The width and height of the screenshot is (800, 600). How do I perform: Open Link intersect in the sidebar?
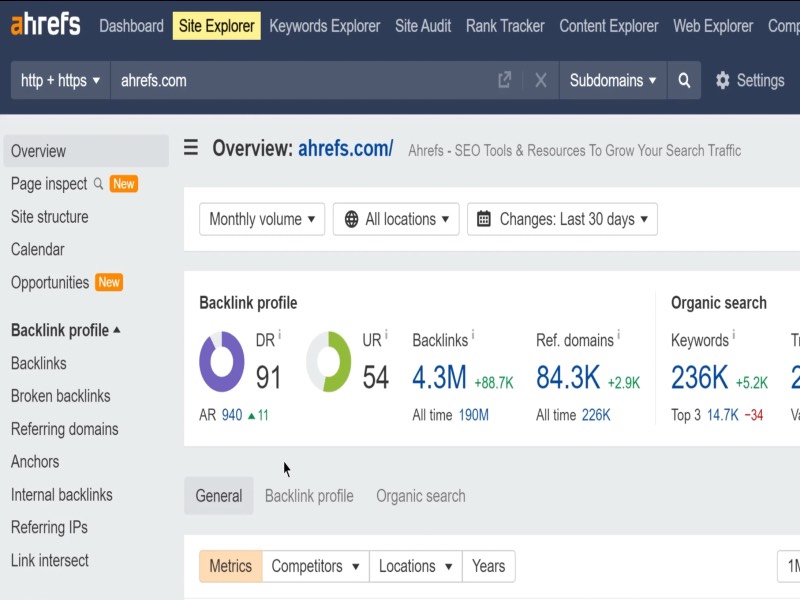pos(50,560)
